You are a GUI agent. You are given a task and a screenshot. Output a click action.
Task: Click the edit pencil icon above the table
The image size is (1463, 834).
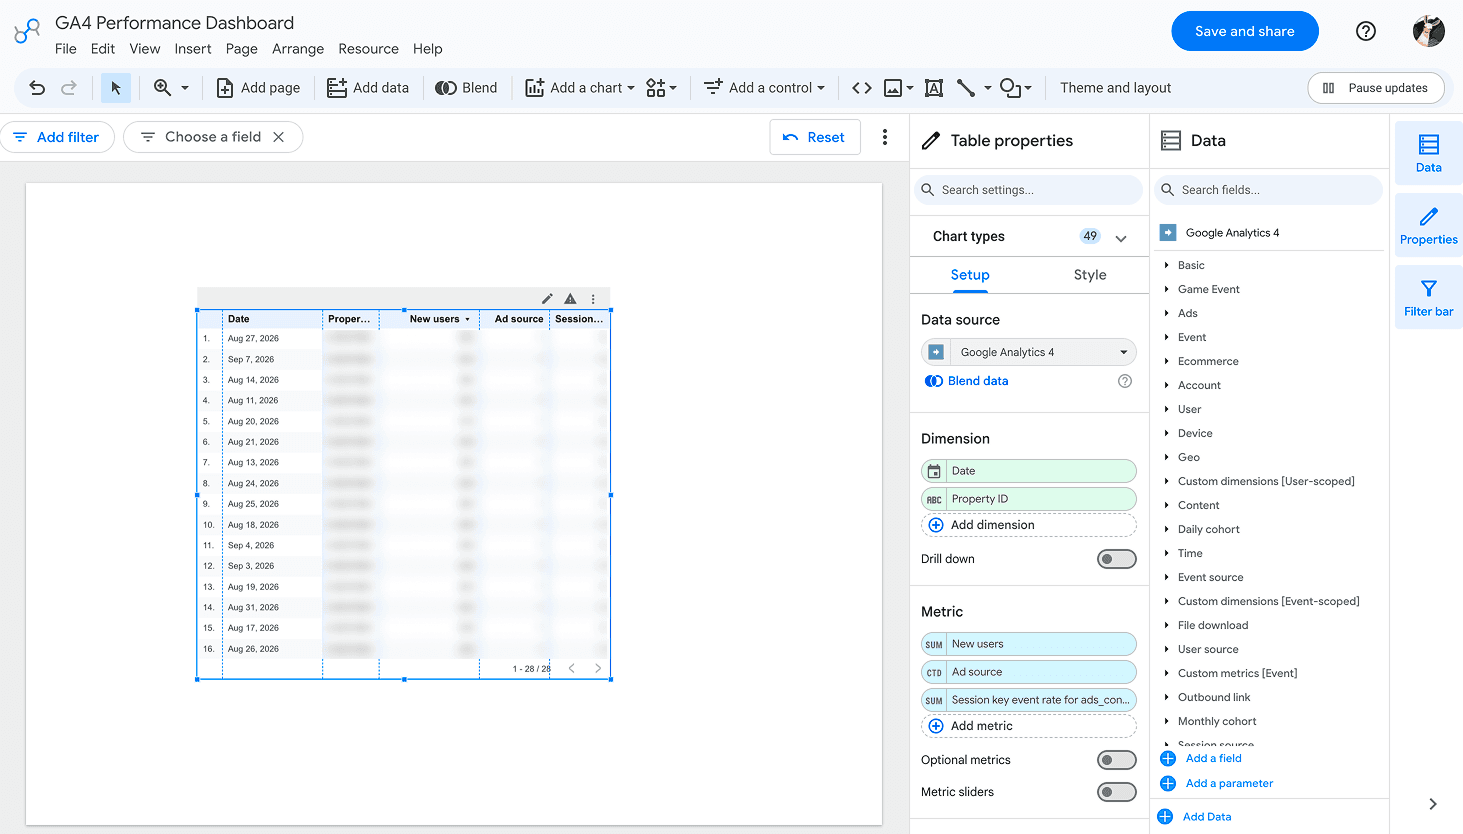548,298
